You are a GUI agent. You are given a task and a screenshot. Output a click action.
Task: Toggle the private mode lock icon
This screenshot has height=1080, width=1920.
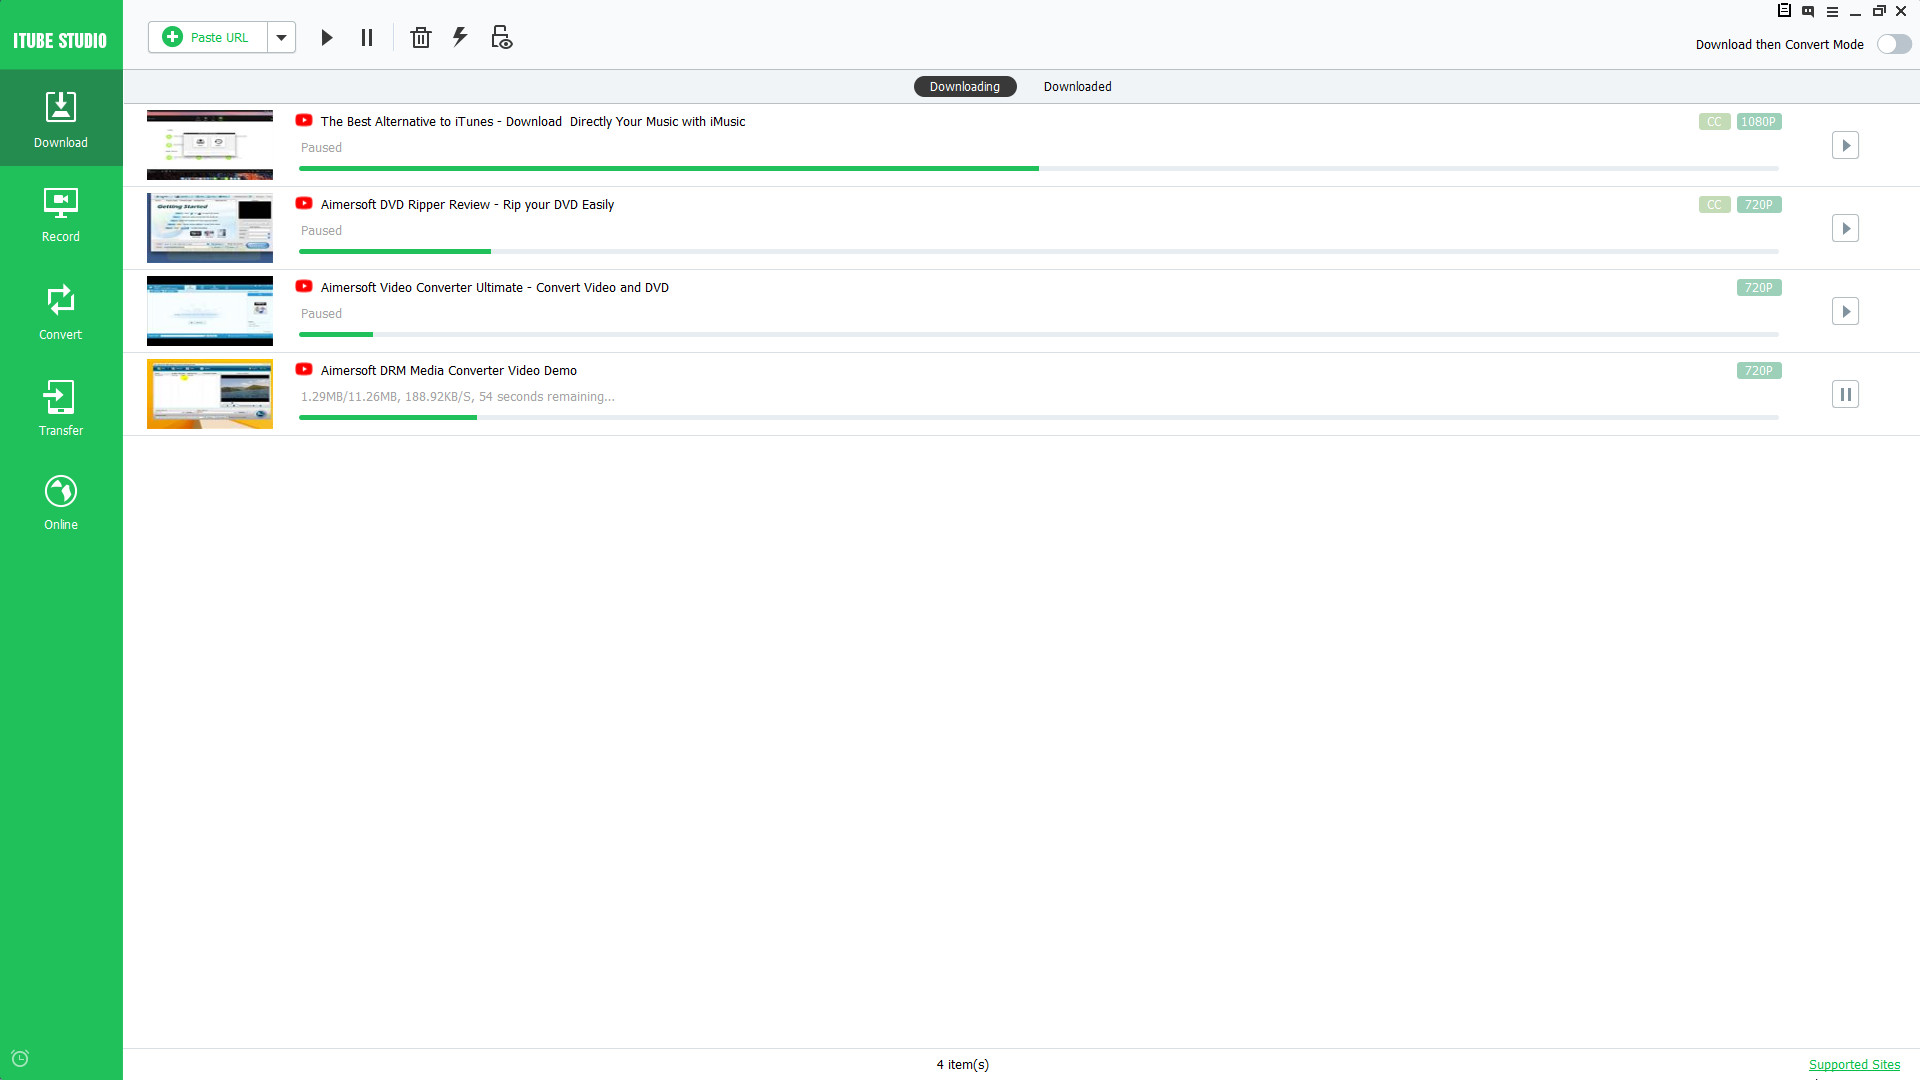[x=500, y=37]
